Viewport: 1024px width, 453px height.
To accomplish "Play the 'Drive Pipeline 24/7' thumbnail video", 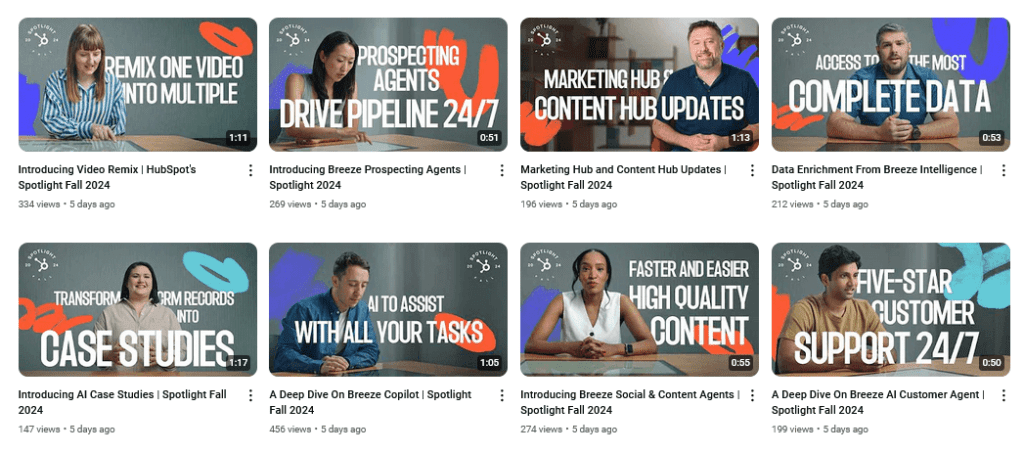I will (389, 85).
